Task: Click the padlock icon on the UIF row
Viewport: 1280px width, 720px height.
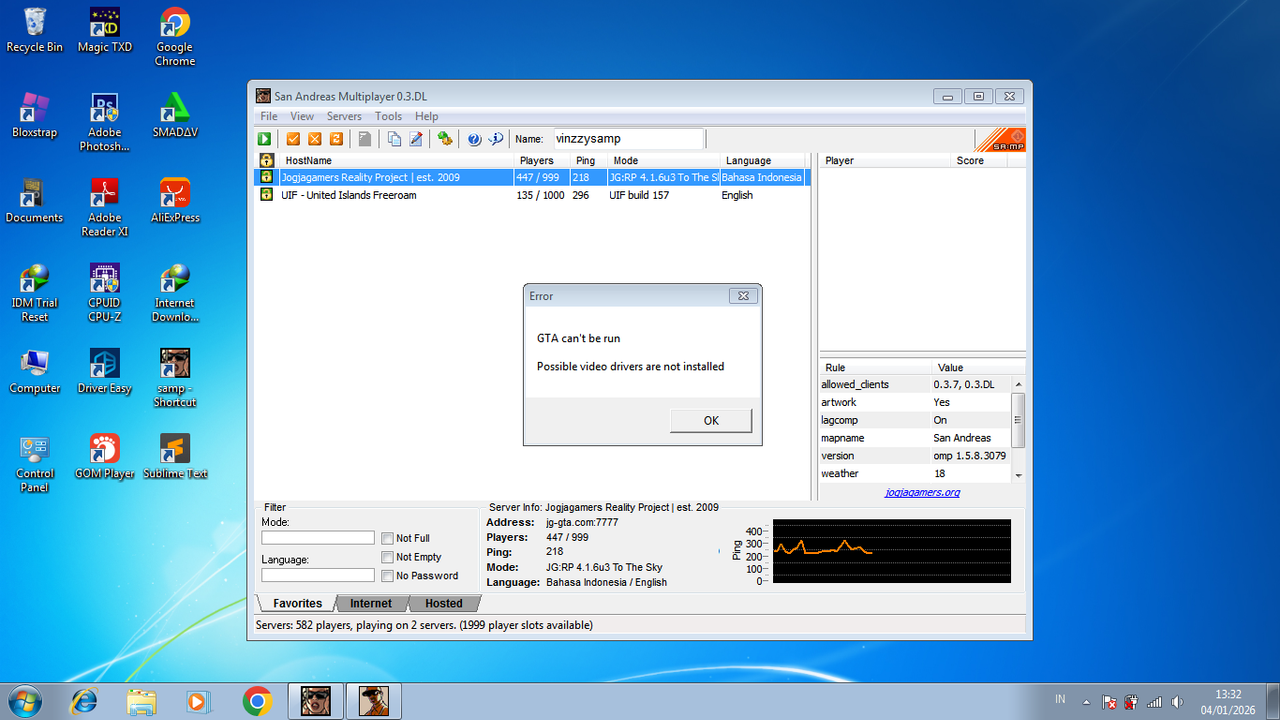Action: click(x=267, y=195)
